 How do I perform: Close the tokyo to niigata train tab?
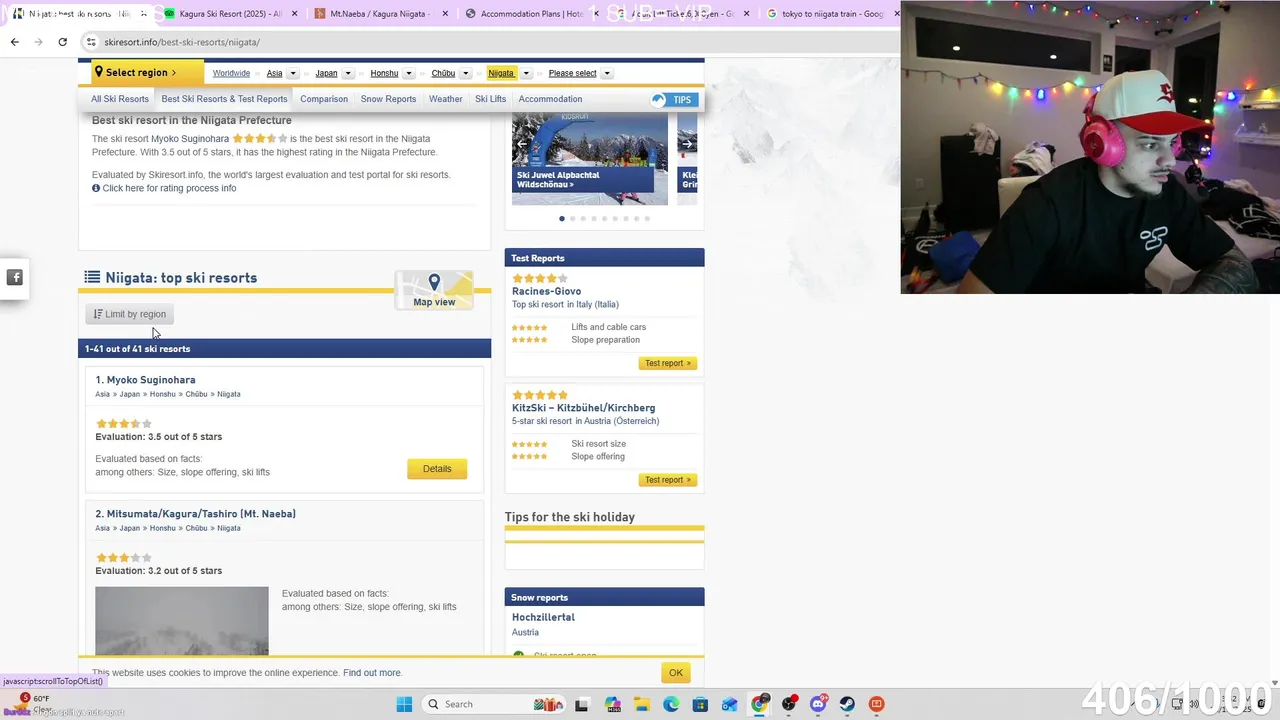point(896,14)
